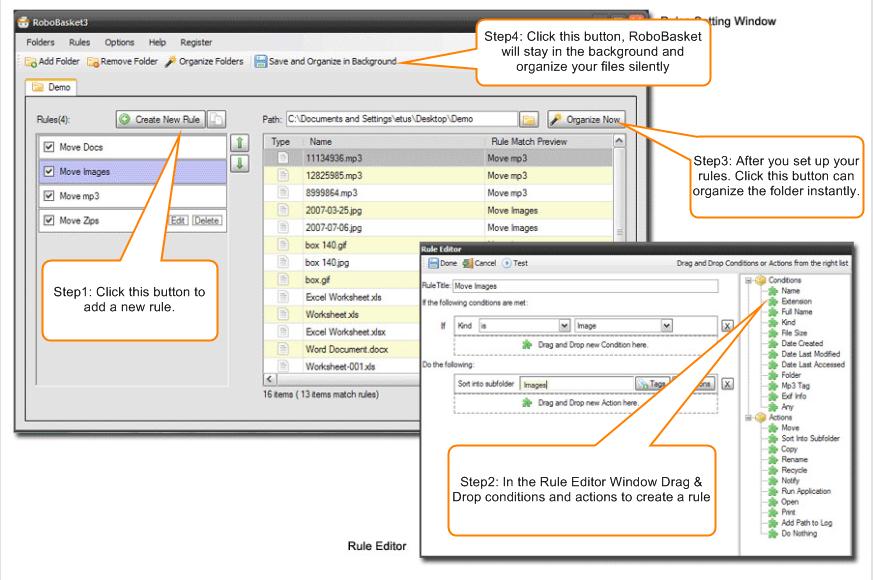Click the copy rule icon beside Create New Rule
The image size is (873, 580).
coord(216,119)
